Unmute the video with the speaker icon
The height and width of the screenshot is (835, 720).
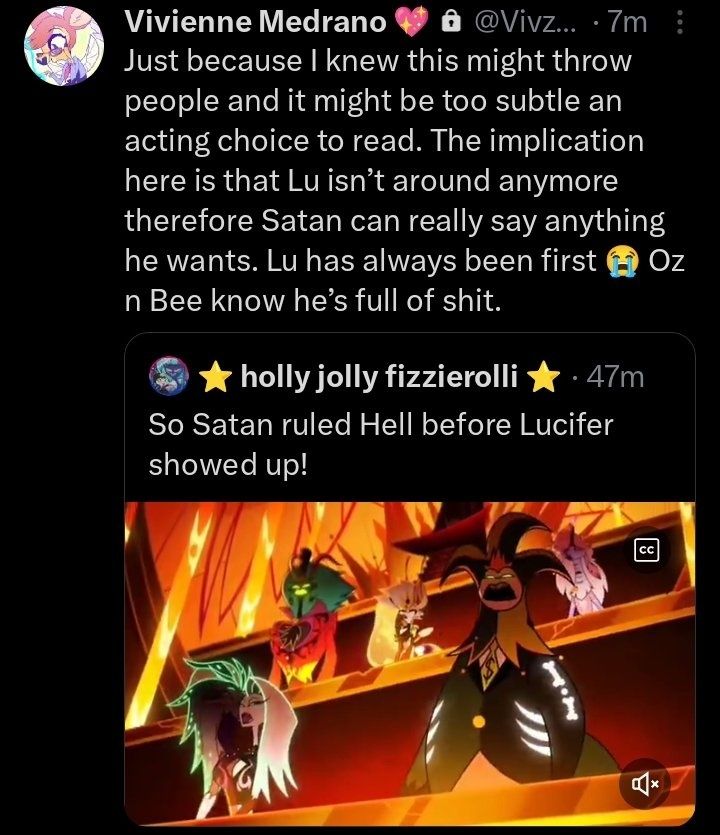pos(645,783)
